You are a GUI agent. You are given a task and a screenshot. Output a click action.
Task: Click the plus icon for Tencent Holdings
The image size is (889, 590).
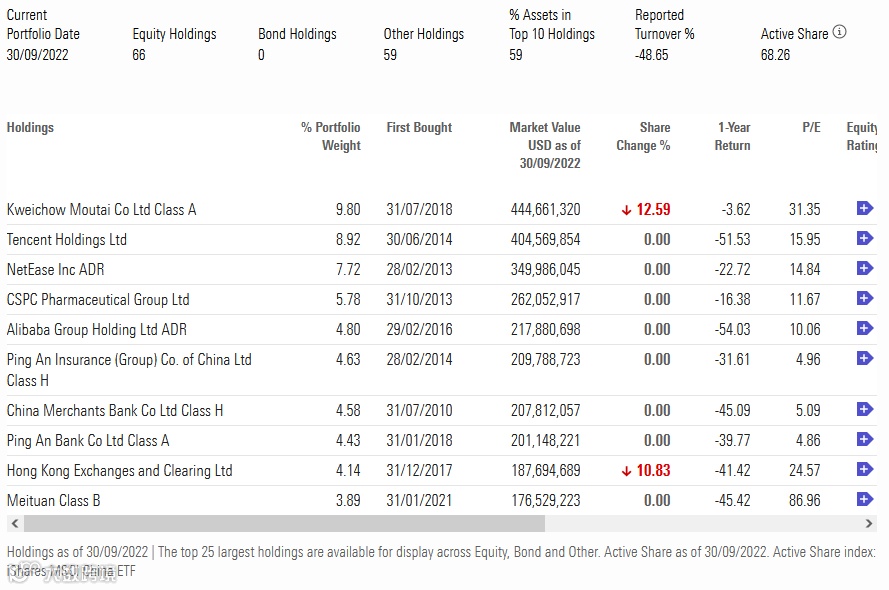pyautogui.click(x=865, y=239)
